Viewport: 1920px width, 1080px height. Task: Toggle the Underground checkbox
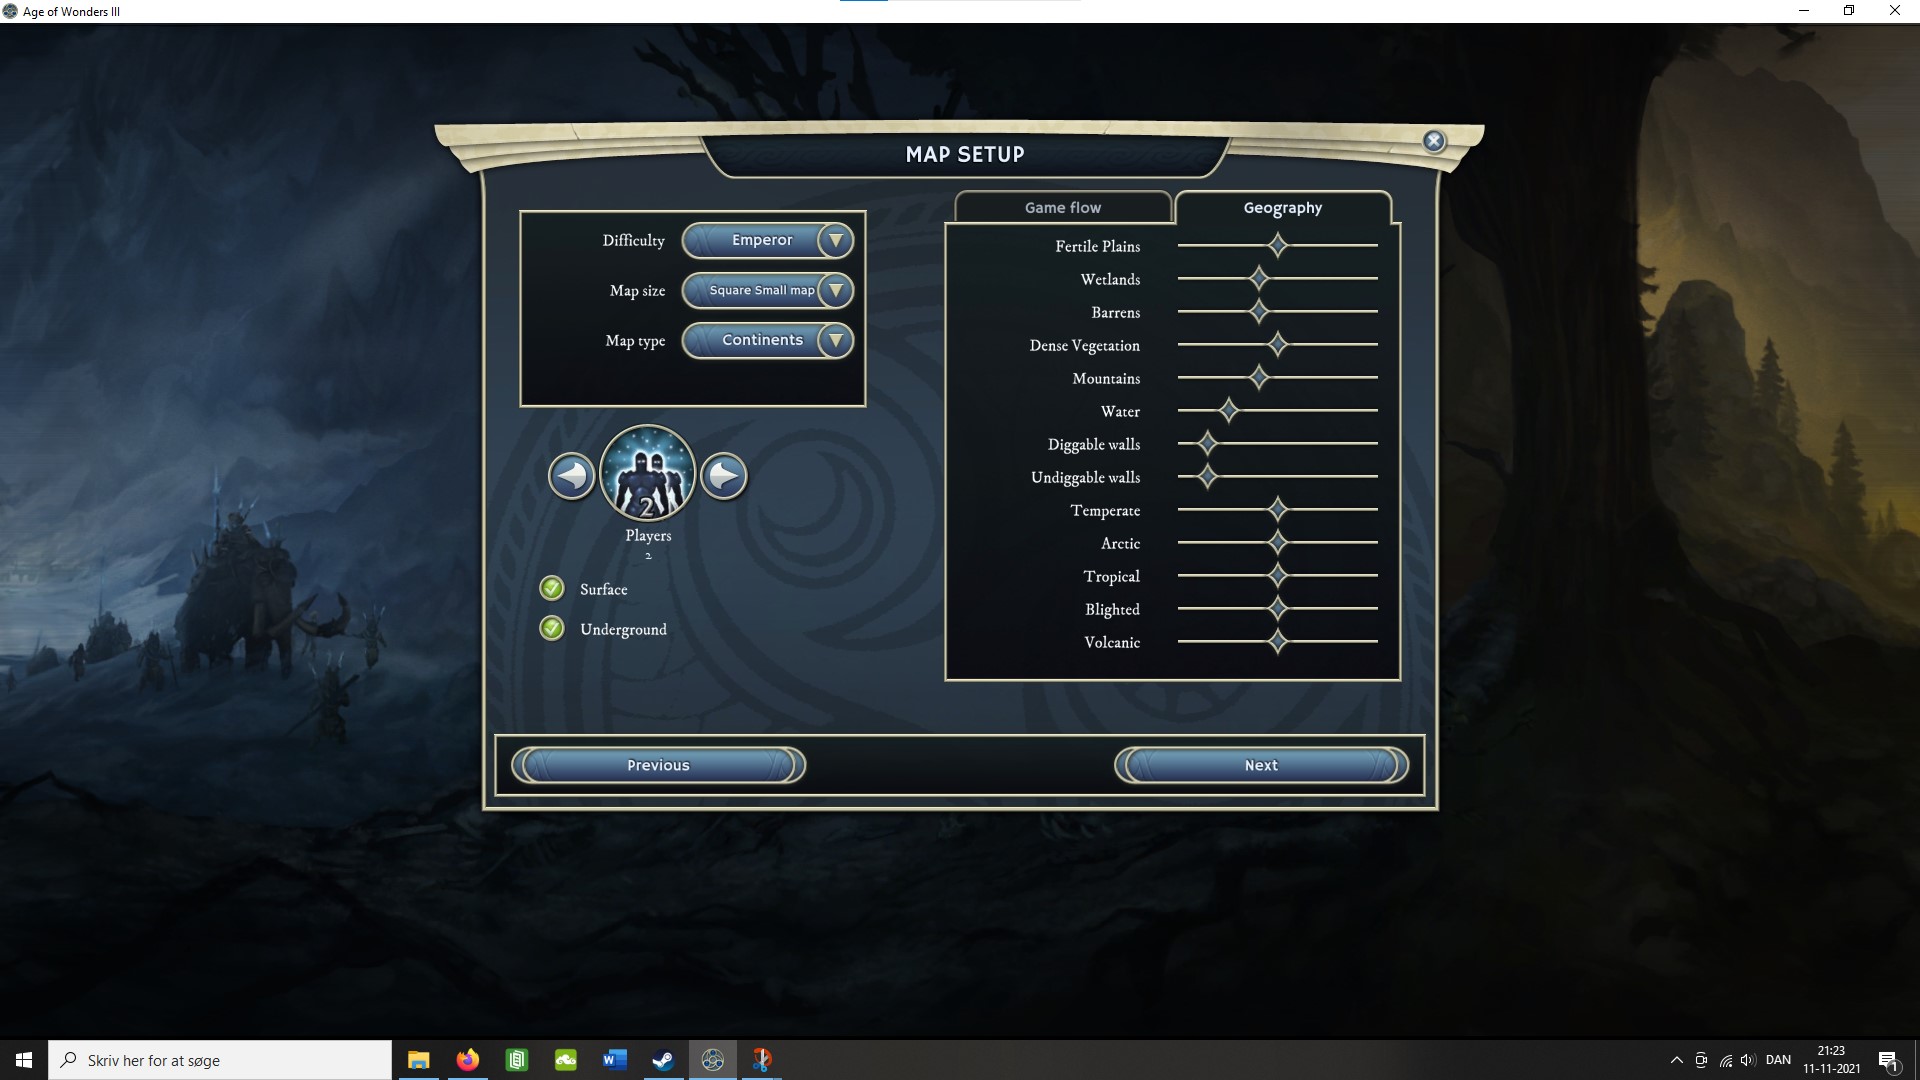552,628
